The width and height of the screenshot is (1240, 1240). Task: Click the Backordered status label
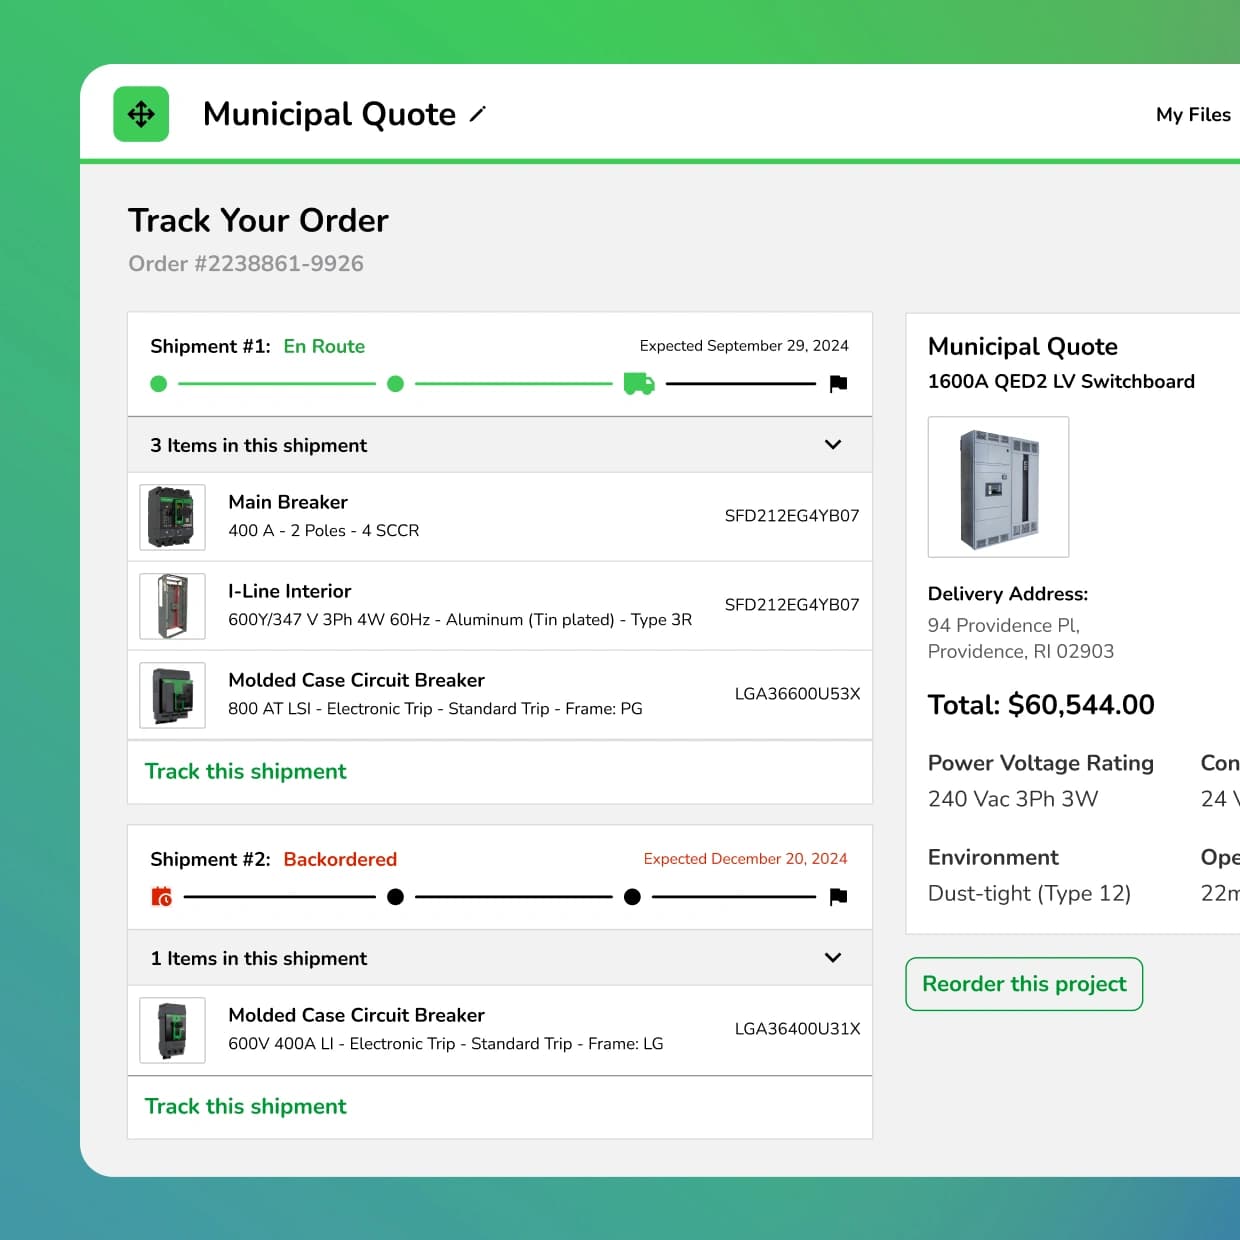coord(340,859)
